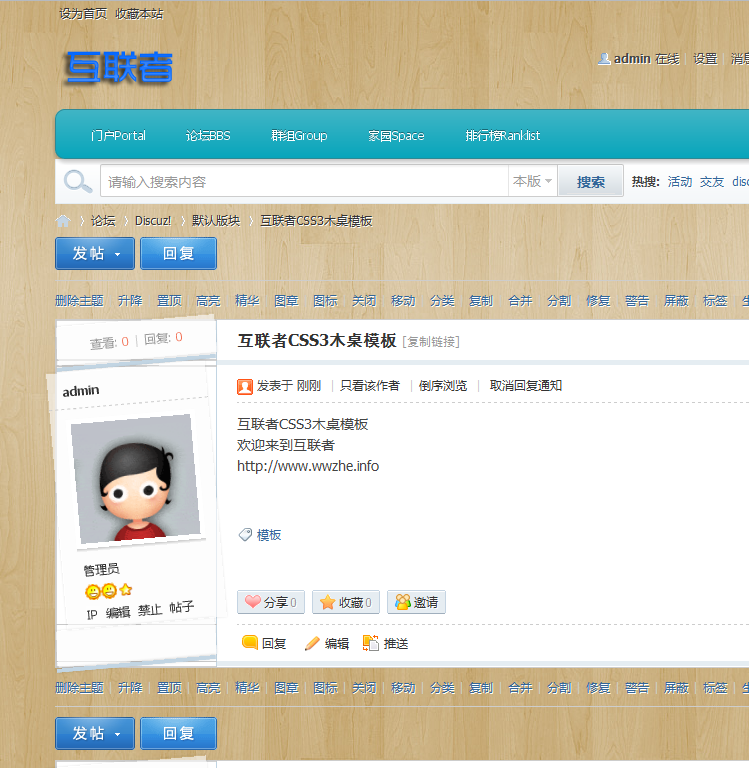This screenshot has height=768, width=749.
Task: Click 帖子 link on author card
Action: (182, 607)
